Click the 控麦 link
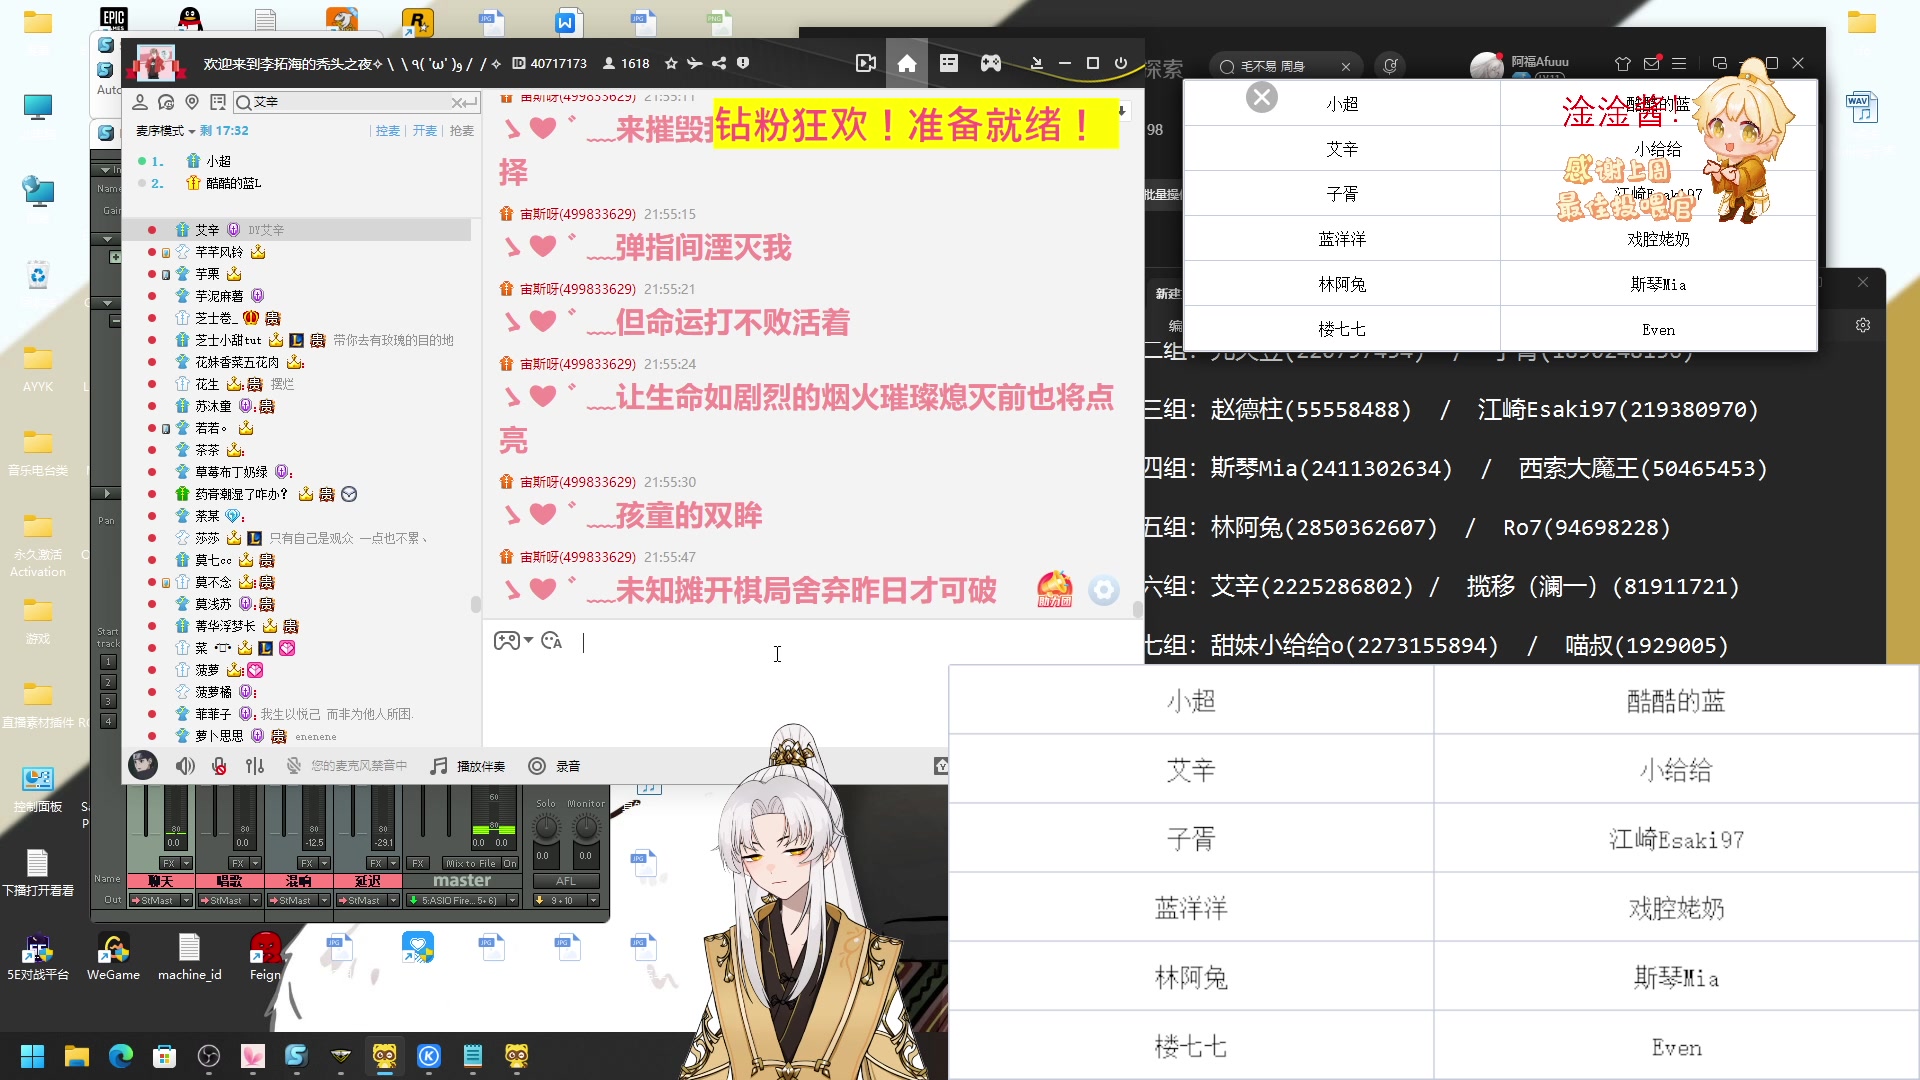This screenshot has width=1920, height=1080. pos(388,131)
